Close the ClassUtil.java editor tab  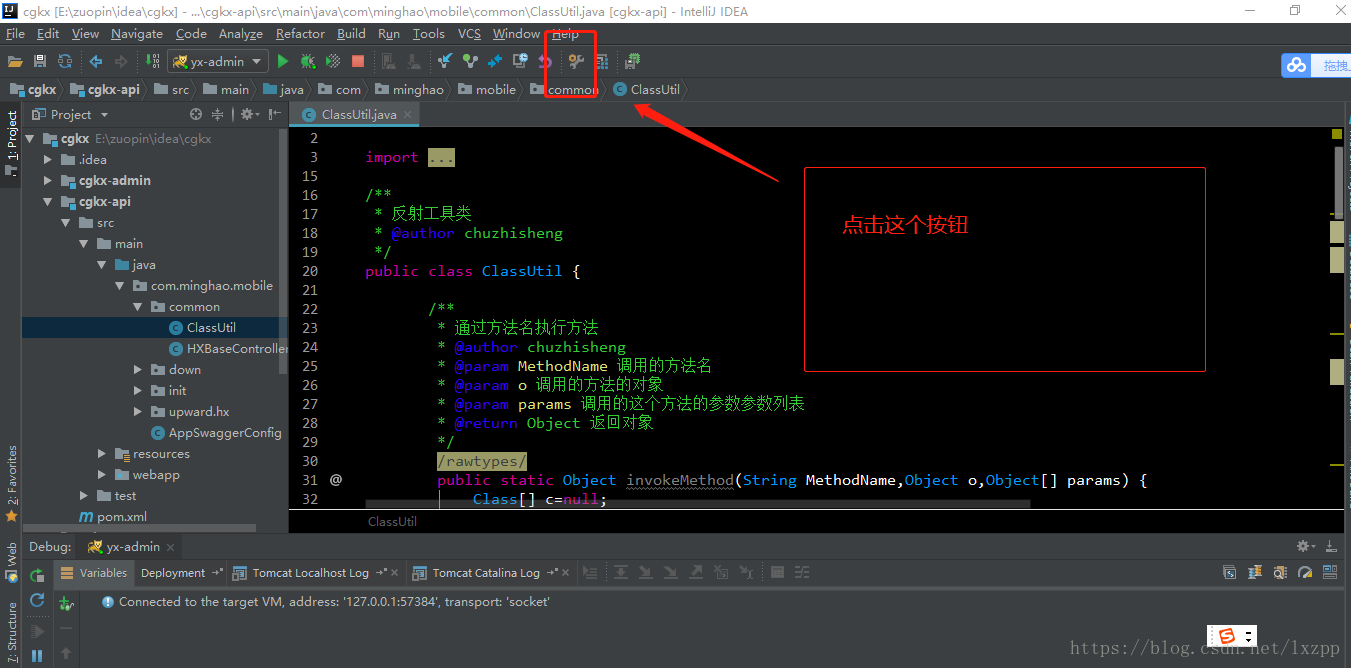(x=408, y=115)
